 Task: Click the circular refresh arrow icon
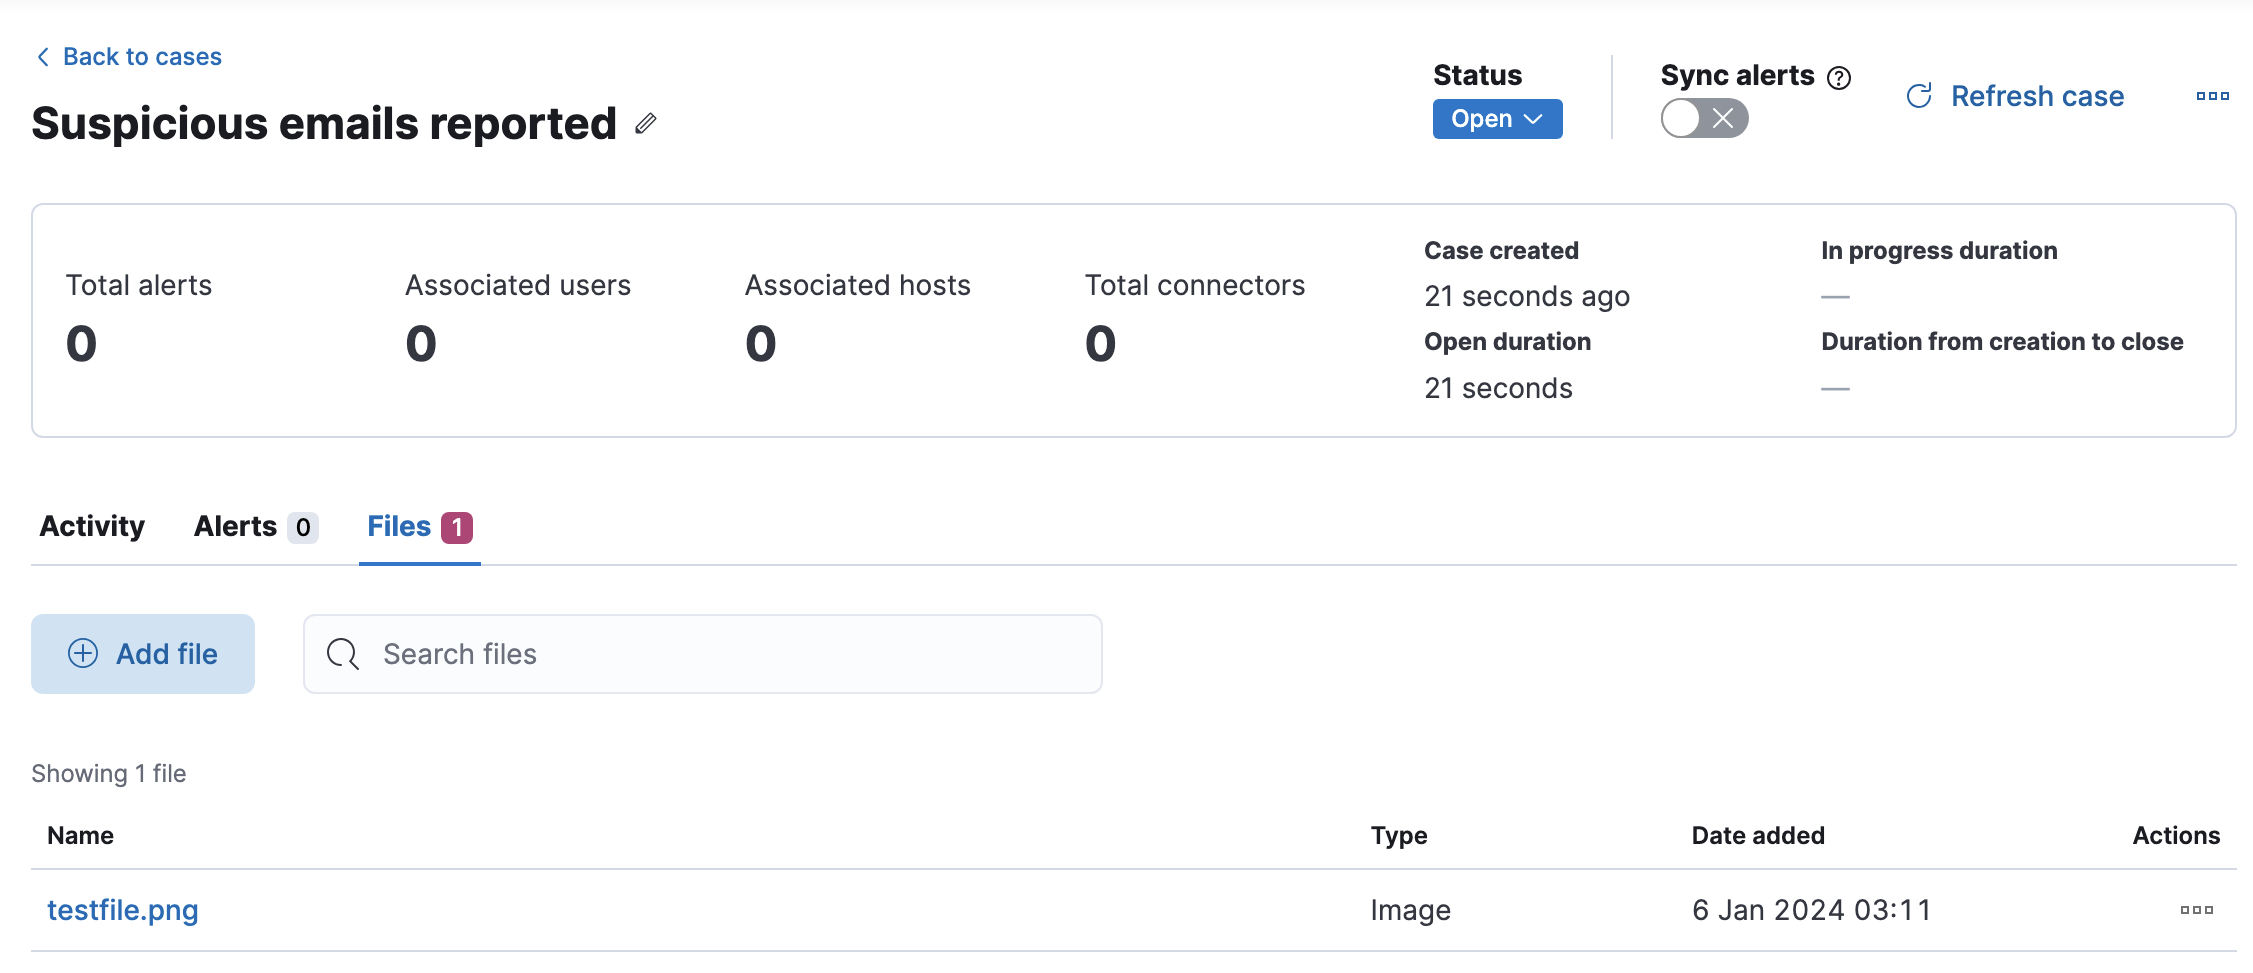coord(1919,96)
